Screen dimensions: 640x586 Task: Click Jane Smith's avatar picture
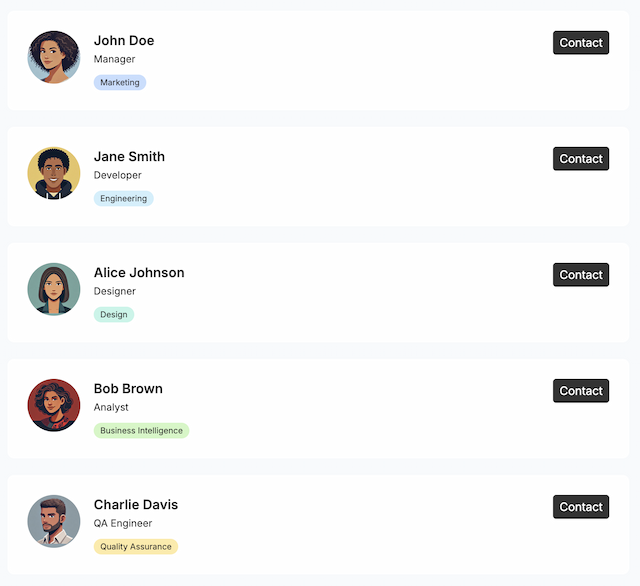[x=54, y=173]
